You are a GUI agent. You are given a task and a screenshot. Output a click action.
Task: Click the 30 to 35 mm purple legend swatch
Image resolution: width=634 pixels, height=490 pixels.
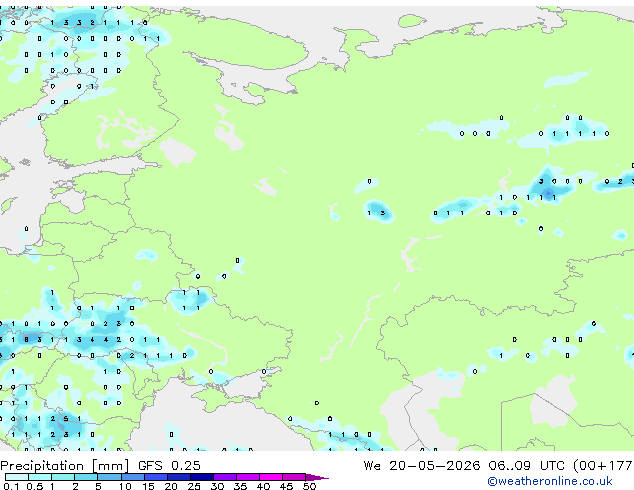point(224,477)
